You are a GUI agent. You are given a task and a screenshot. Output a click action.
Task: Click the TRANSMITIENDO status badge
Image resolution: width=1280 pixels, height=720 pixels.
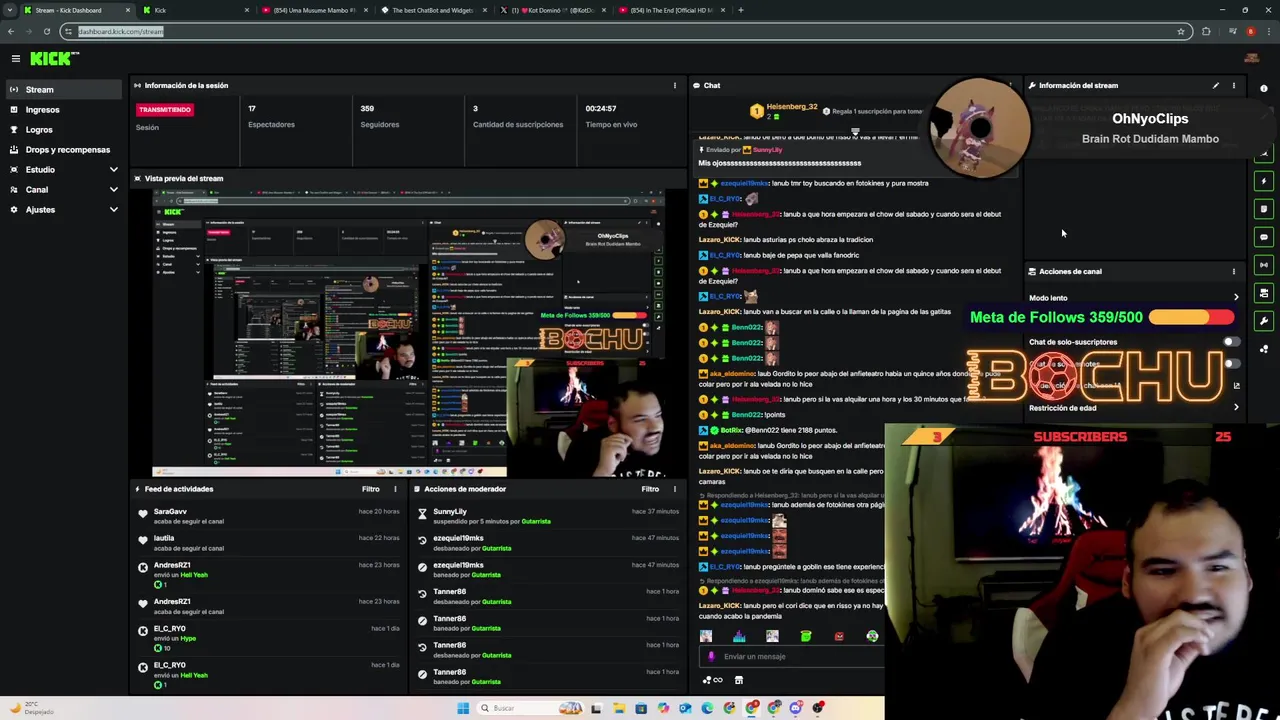[x=165, y=109]
